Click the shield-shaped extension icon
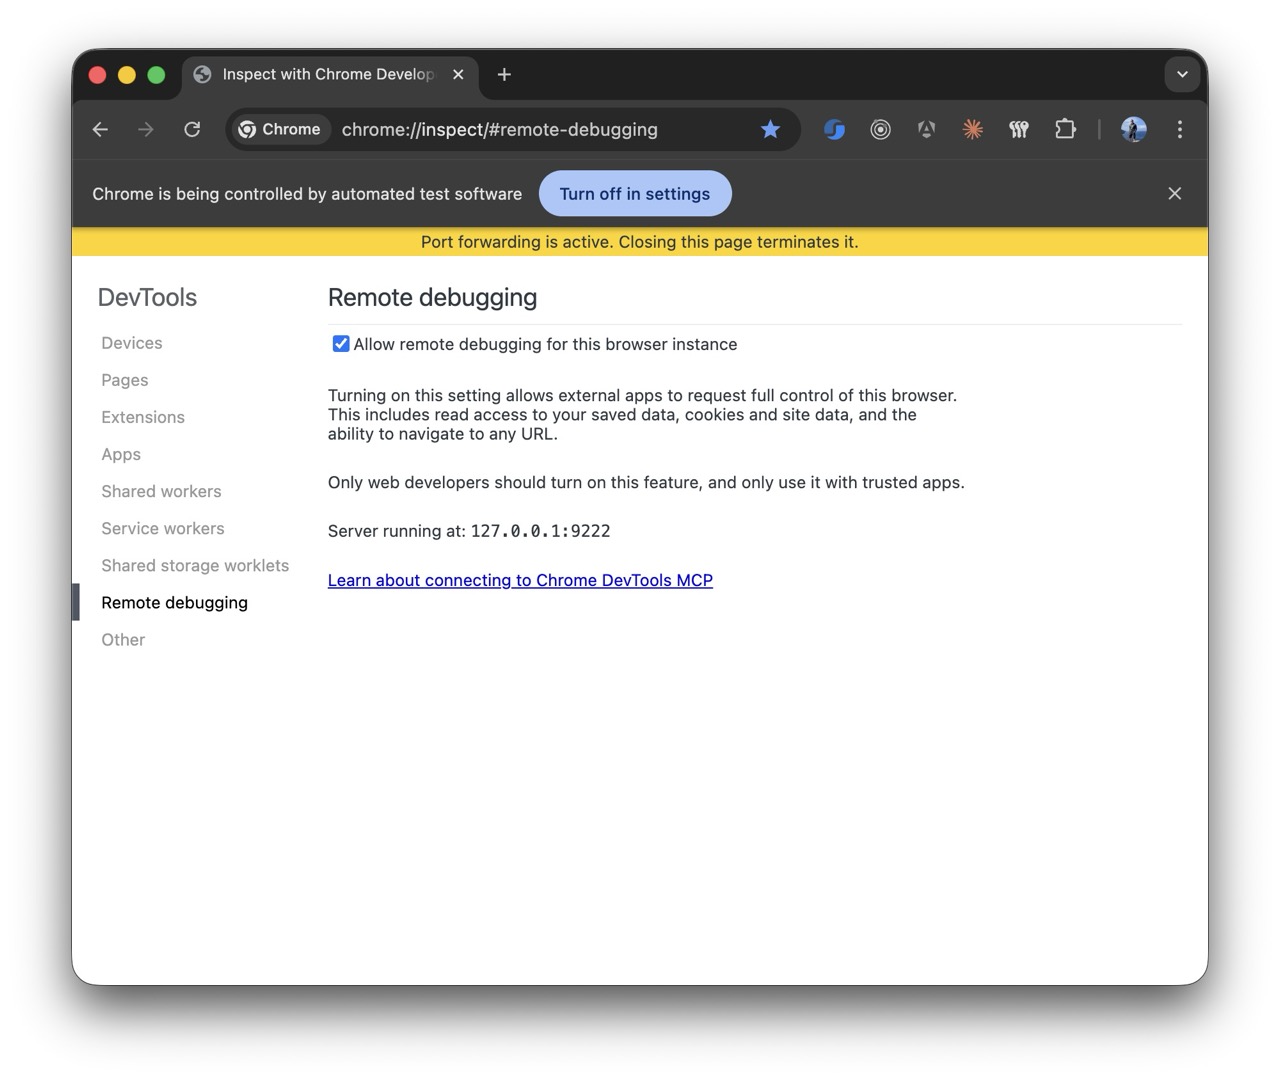 [x=926, y=129]
